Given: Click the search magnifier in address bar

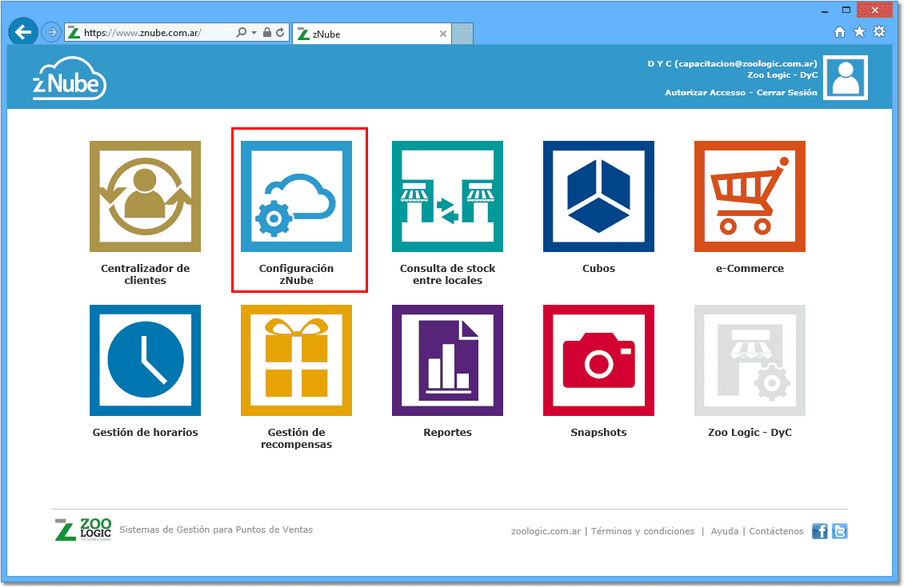Looking at the screenshot, I should (x=242, y=33).
